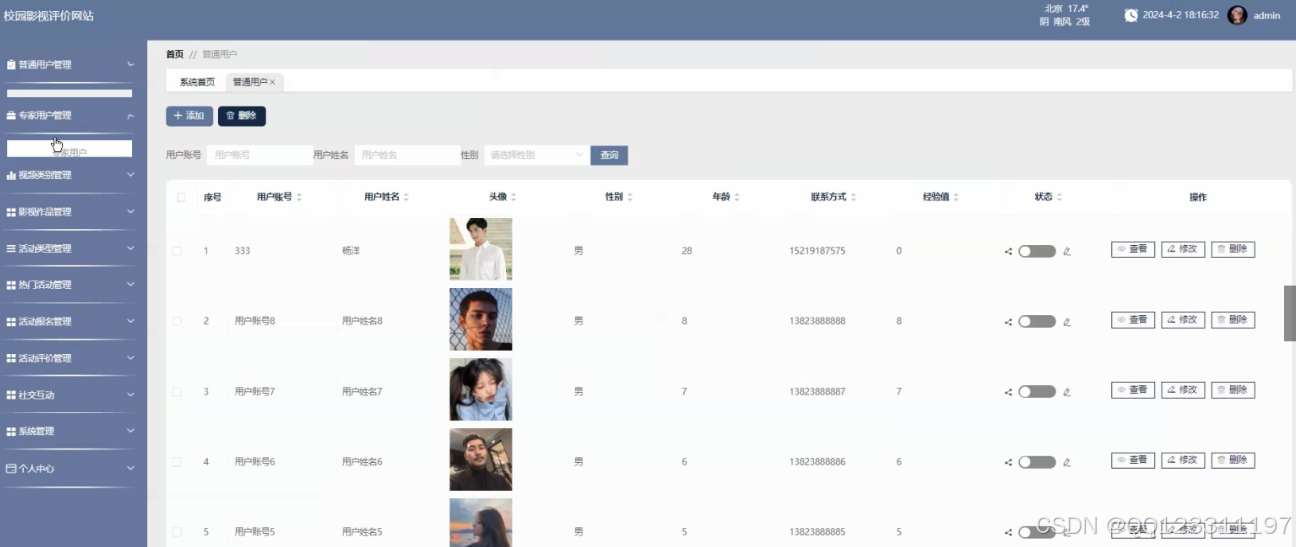
Task: Click 查看 for 用户账号6
Action: [x=1132, y=461]
